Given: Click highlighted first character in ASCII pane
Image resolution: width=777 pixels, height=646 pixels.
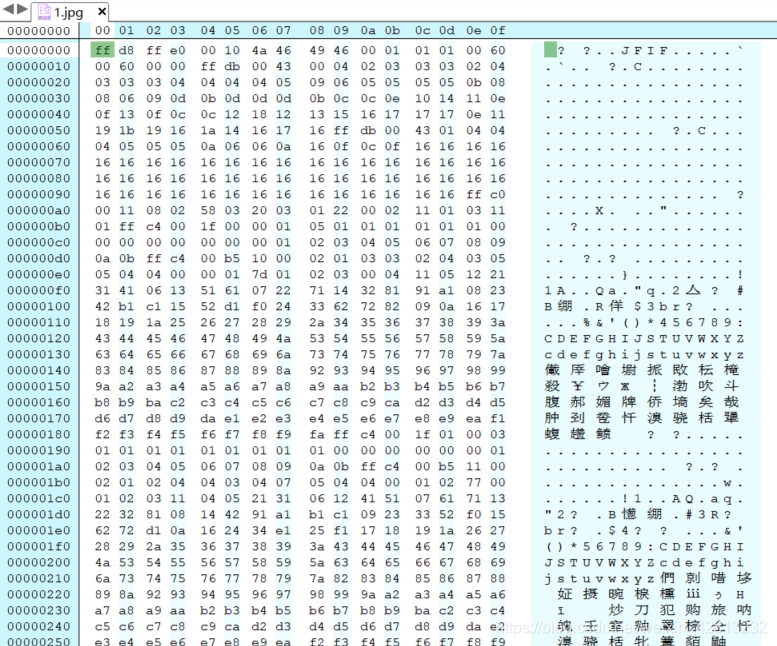Looking at the screenshot, I should [x=550, y=50].
